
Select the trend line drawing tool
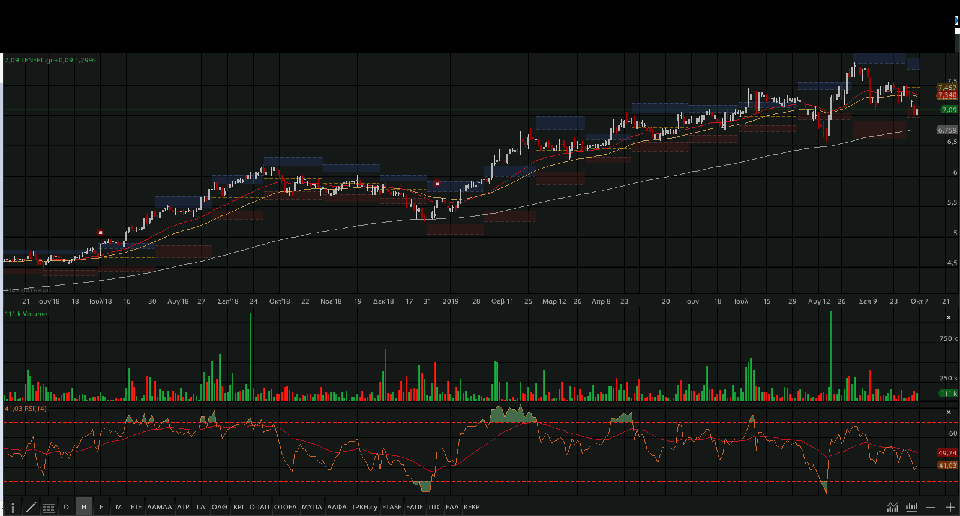pos(31,508)
